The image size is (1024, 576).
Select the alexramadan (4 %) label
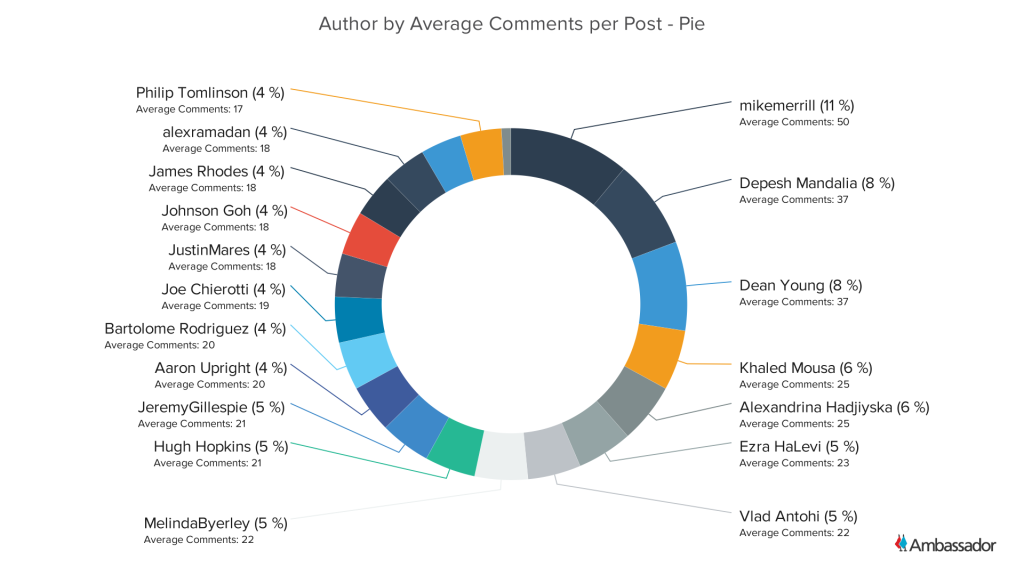[224, 131]
